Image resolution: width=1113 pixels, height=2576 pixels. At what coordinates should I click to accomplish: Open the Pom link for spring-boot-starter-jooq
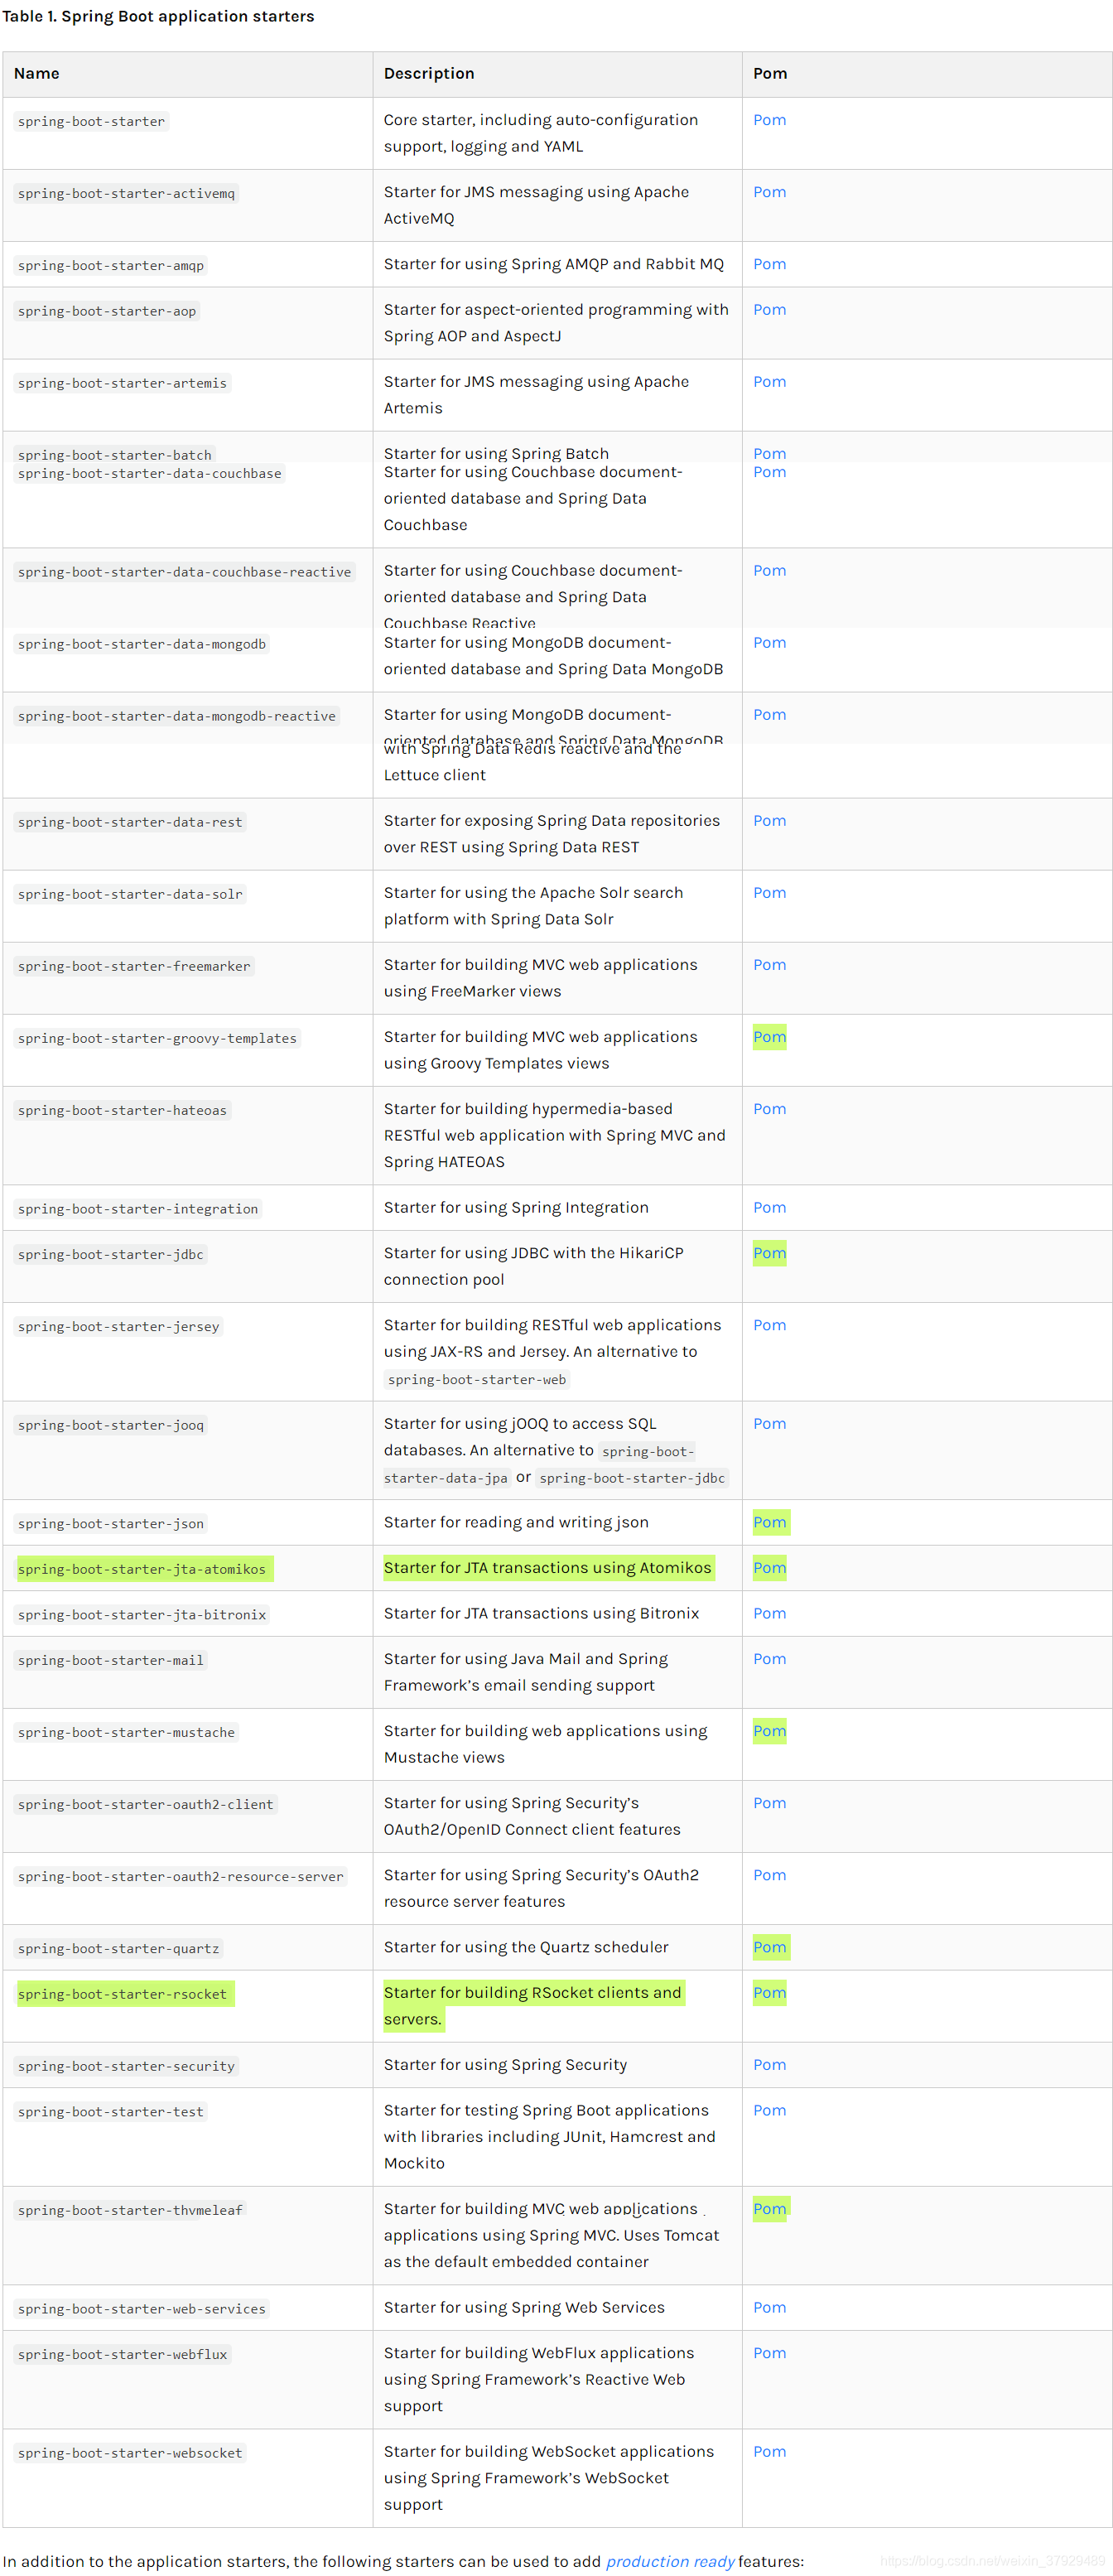(769, 1424)
